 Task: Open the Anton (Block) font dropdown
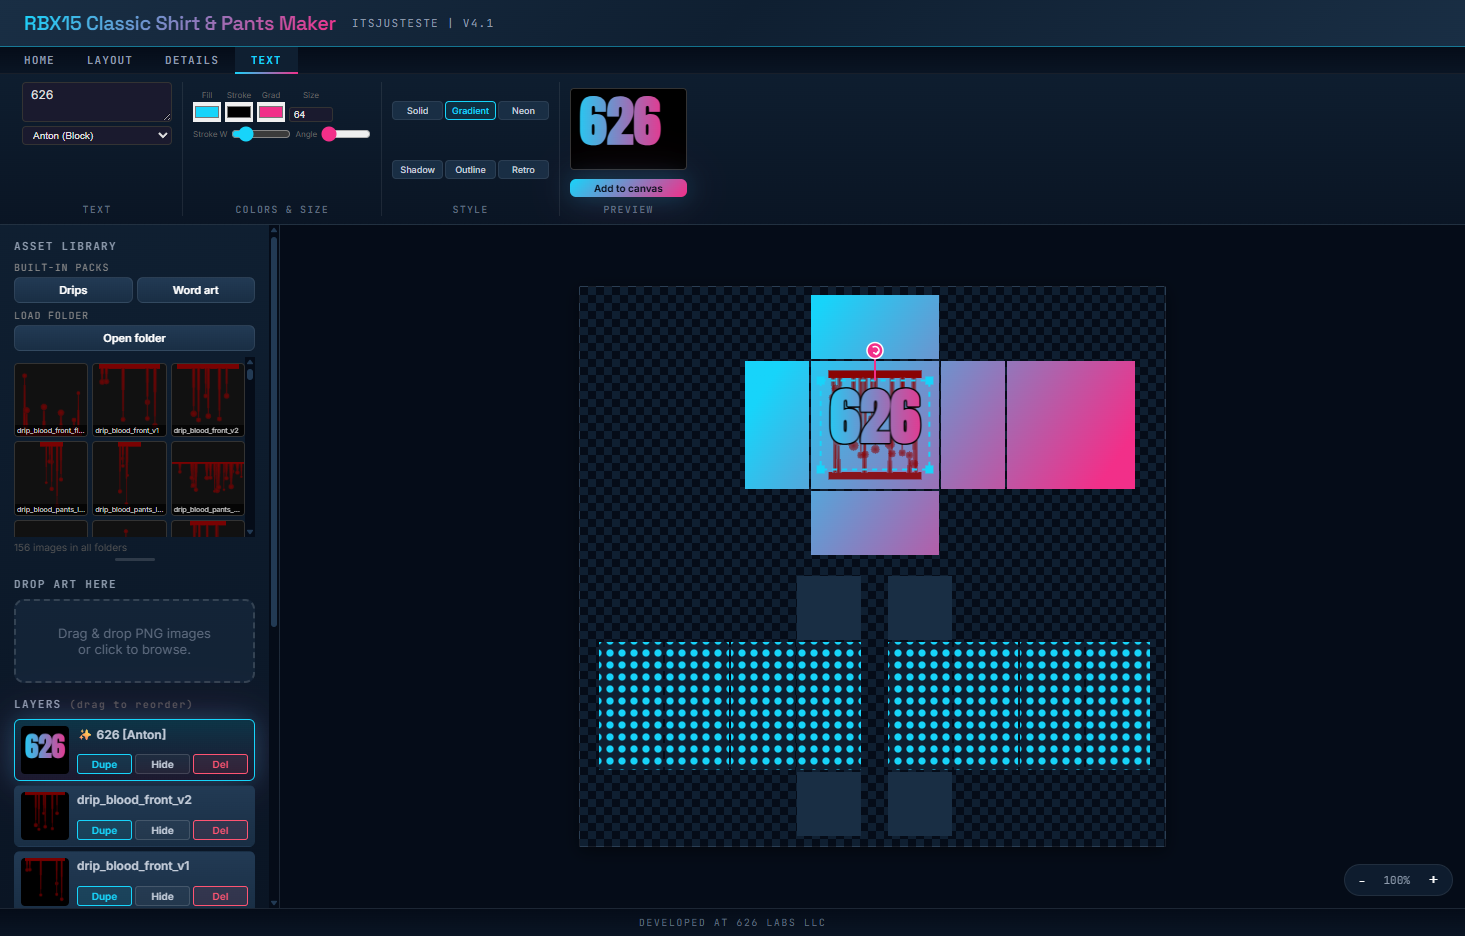click(97, 135)
